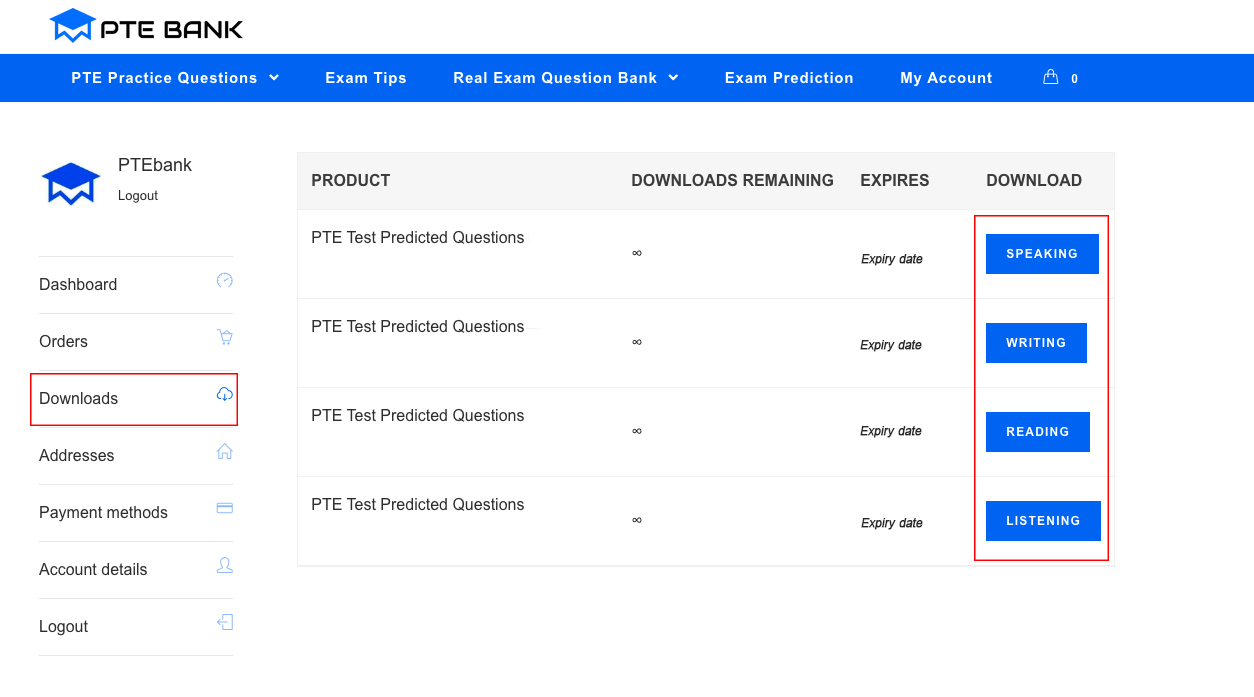Select the Dashboard sidebar icon
This screenshot has width=1254, height=697.
pos(225,282)
